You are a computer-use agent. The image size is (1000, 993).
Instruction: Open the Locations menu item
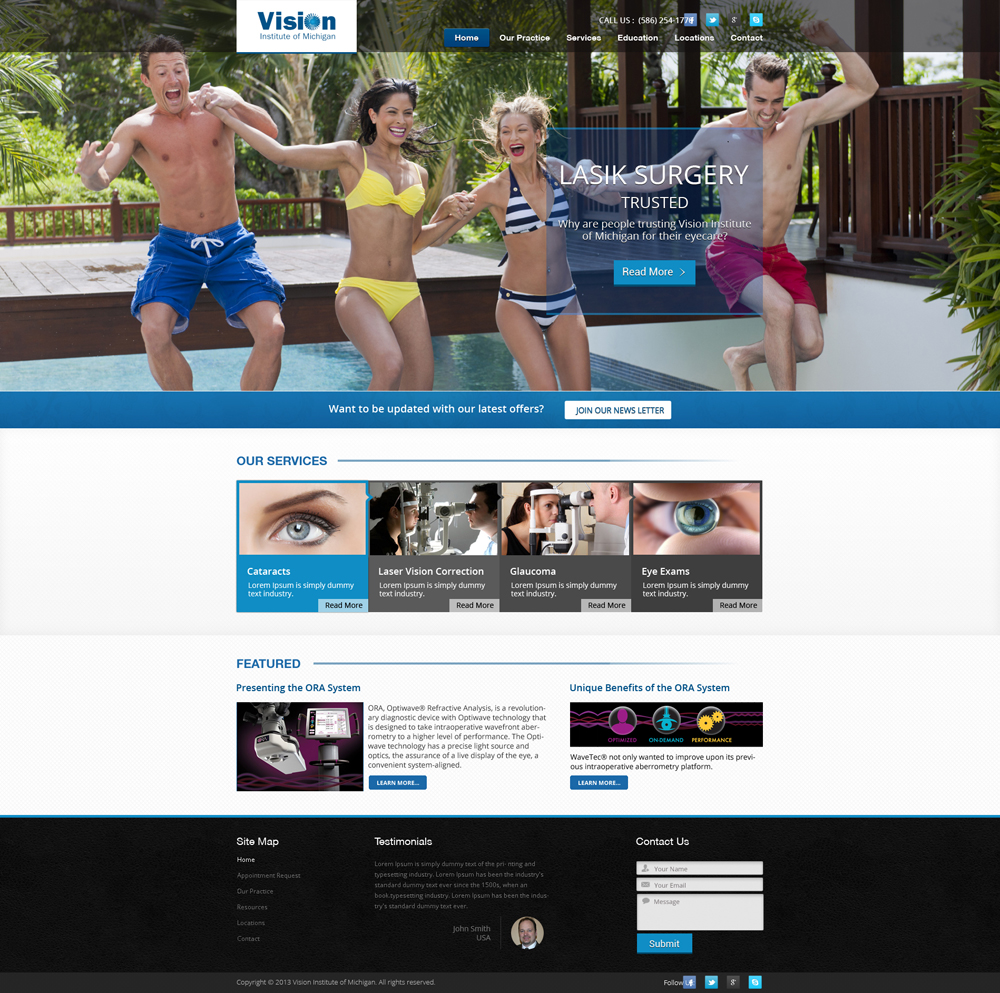pos(694,38)
